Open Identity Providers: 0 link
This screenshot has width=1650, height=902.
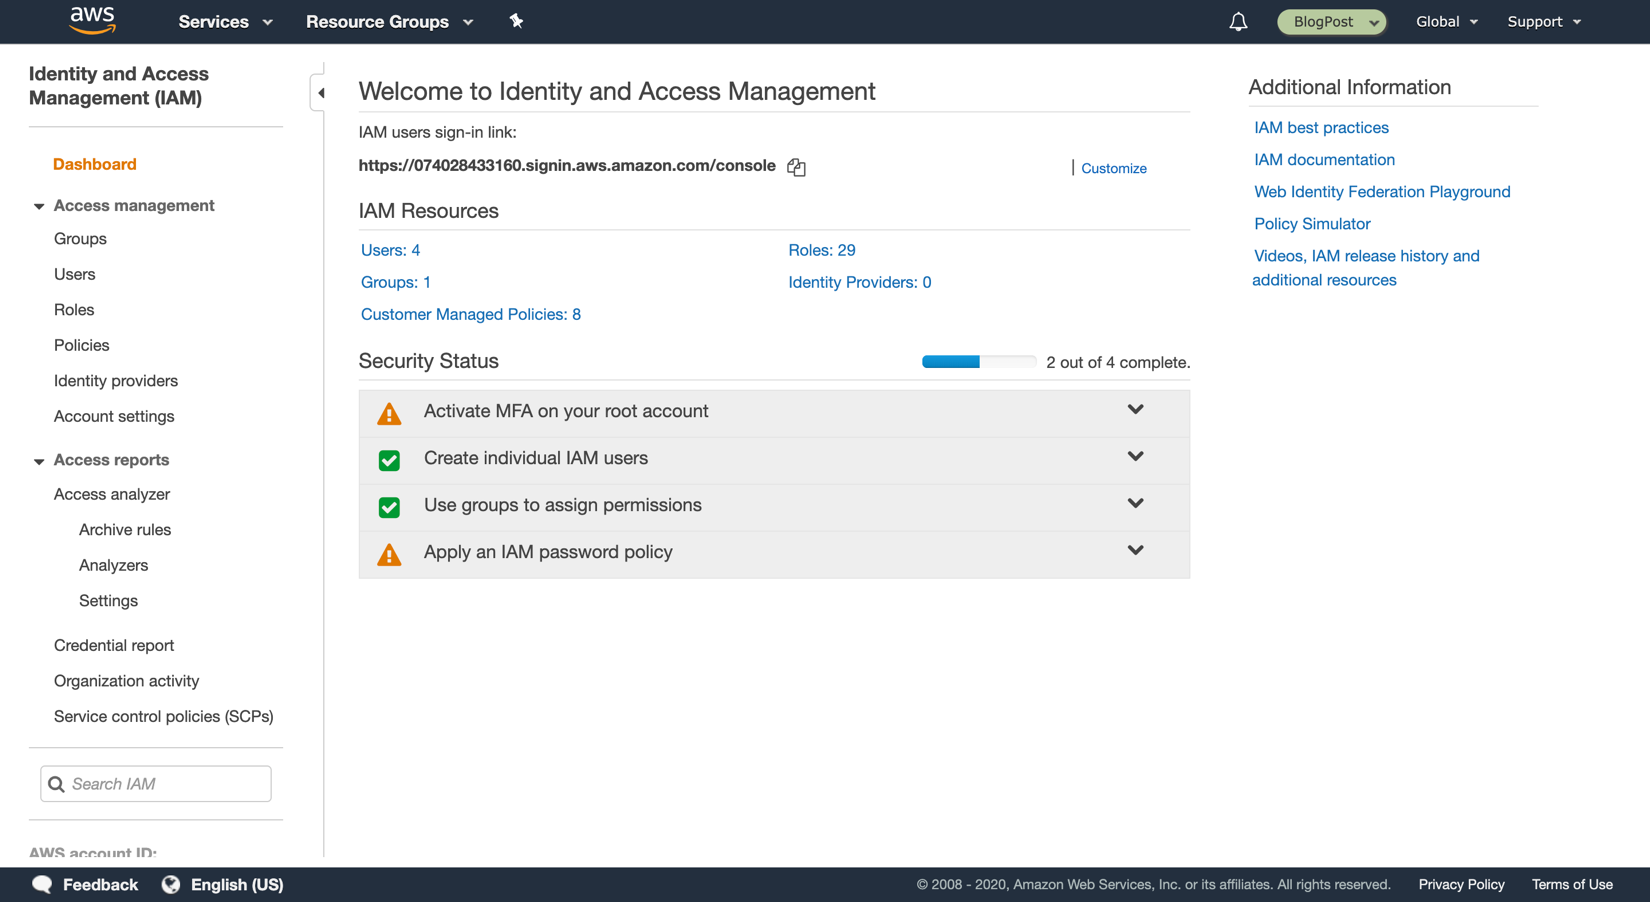point(860,282)
